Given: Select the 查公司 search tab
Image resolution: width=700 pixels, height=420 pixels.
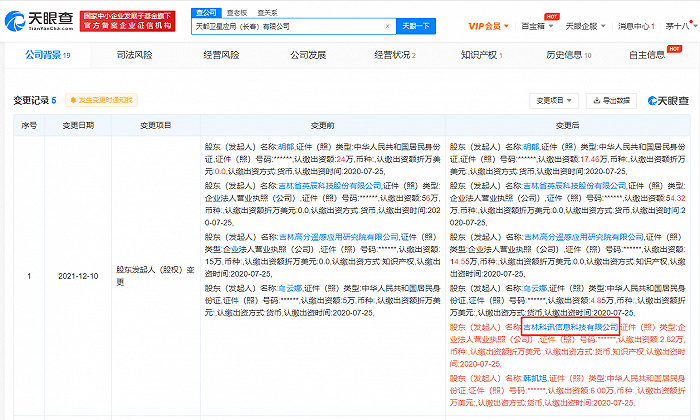Looking at the screenshot, I should coord(206,12).
